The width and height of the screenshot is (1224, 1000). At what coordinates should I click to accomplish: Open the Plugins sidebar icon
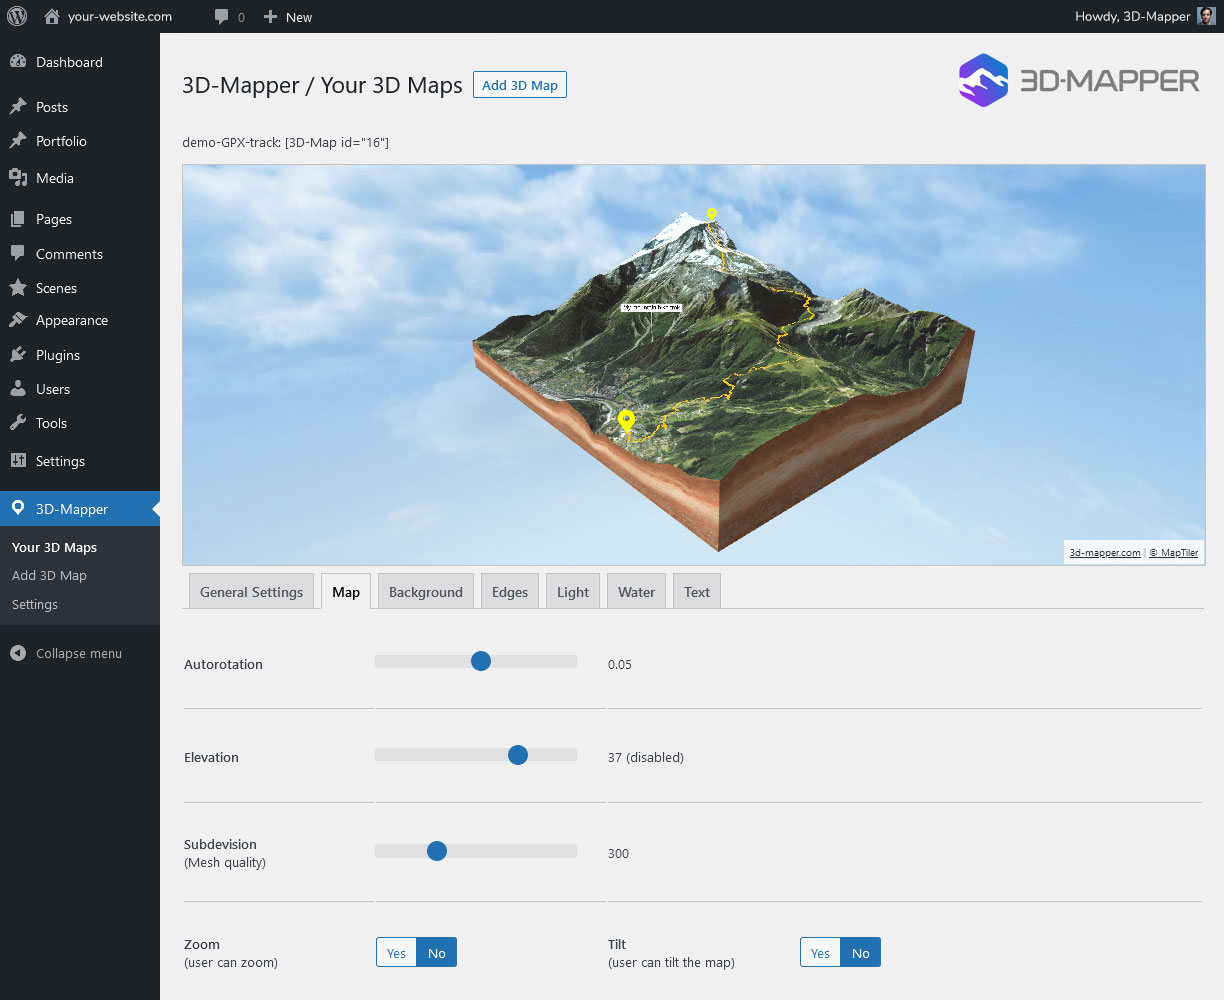pos(17,354)
